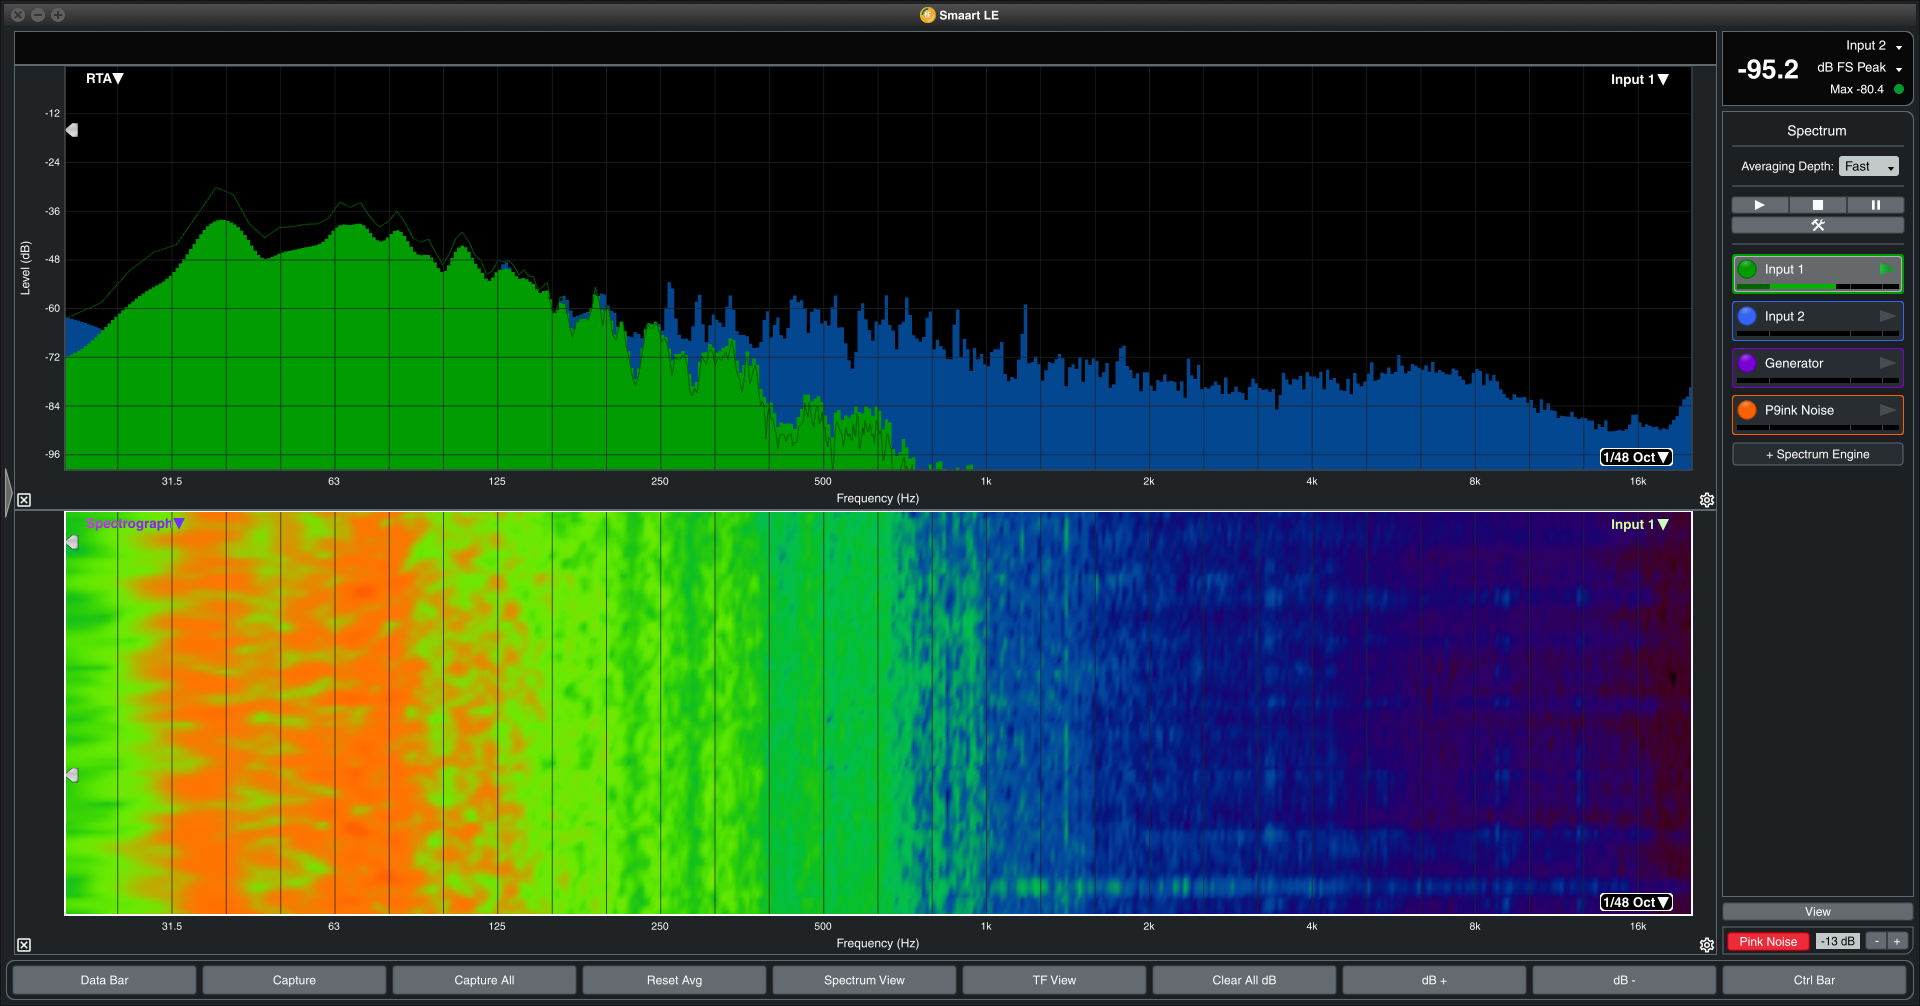Expand the left side panel arrow
This screenshot has width=1920, height=1006.
8,492
